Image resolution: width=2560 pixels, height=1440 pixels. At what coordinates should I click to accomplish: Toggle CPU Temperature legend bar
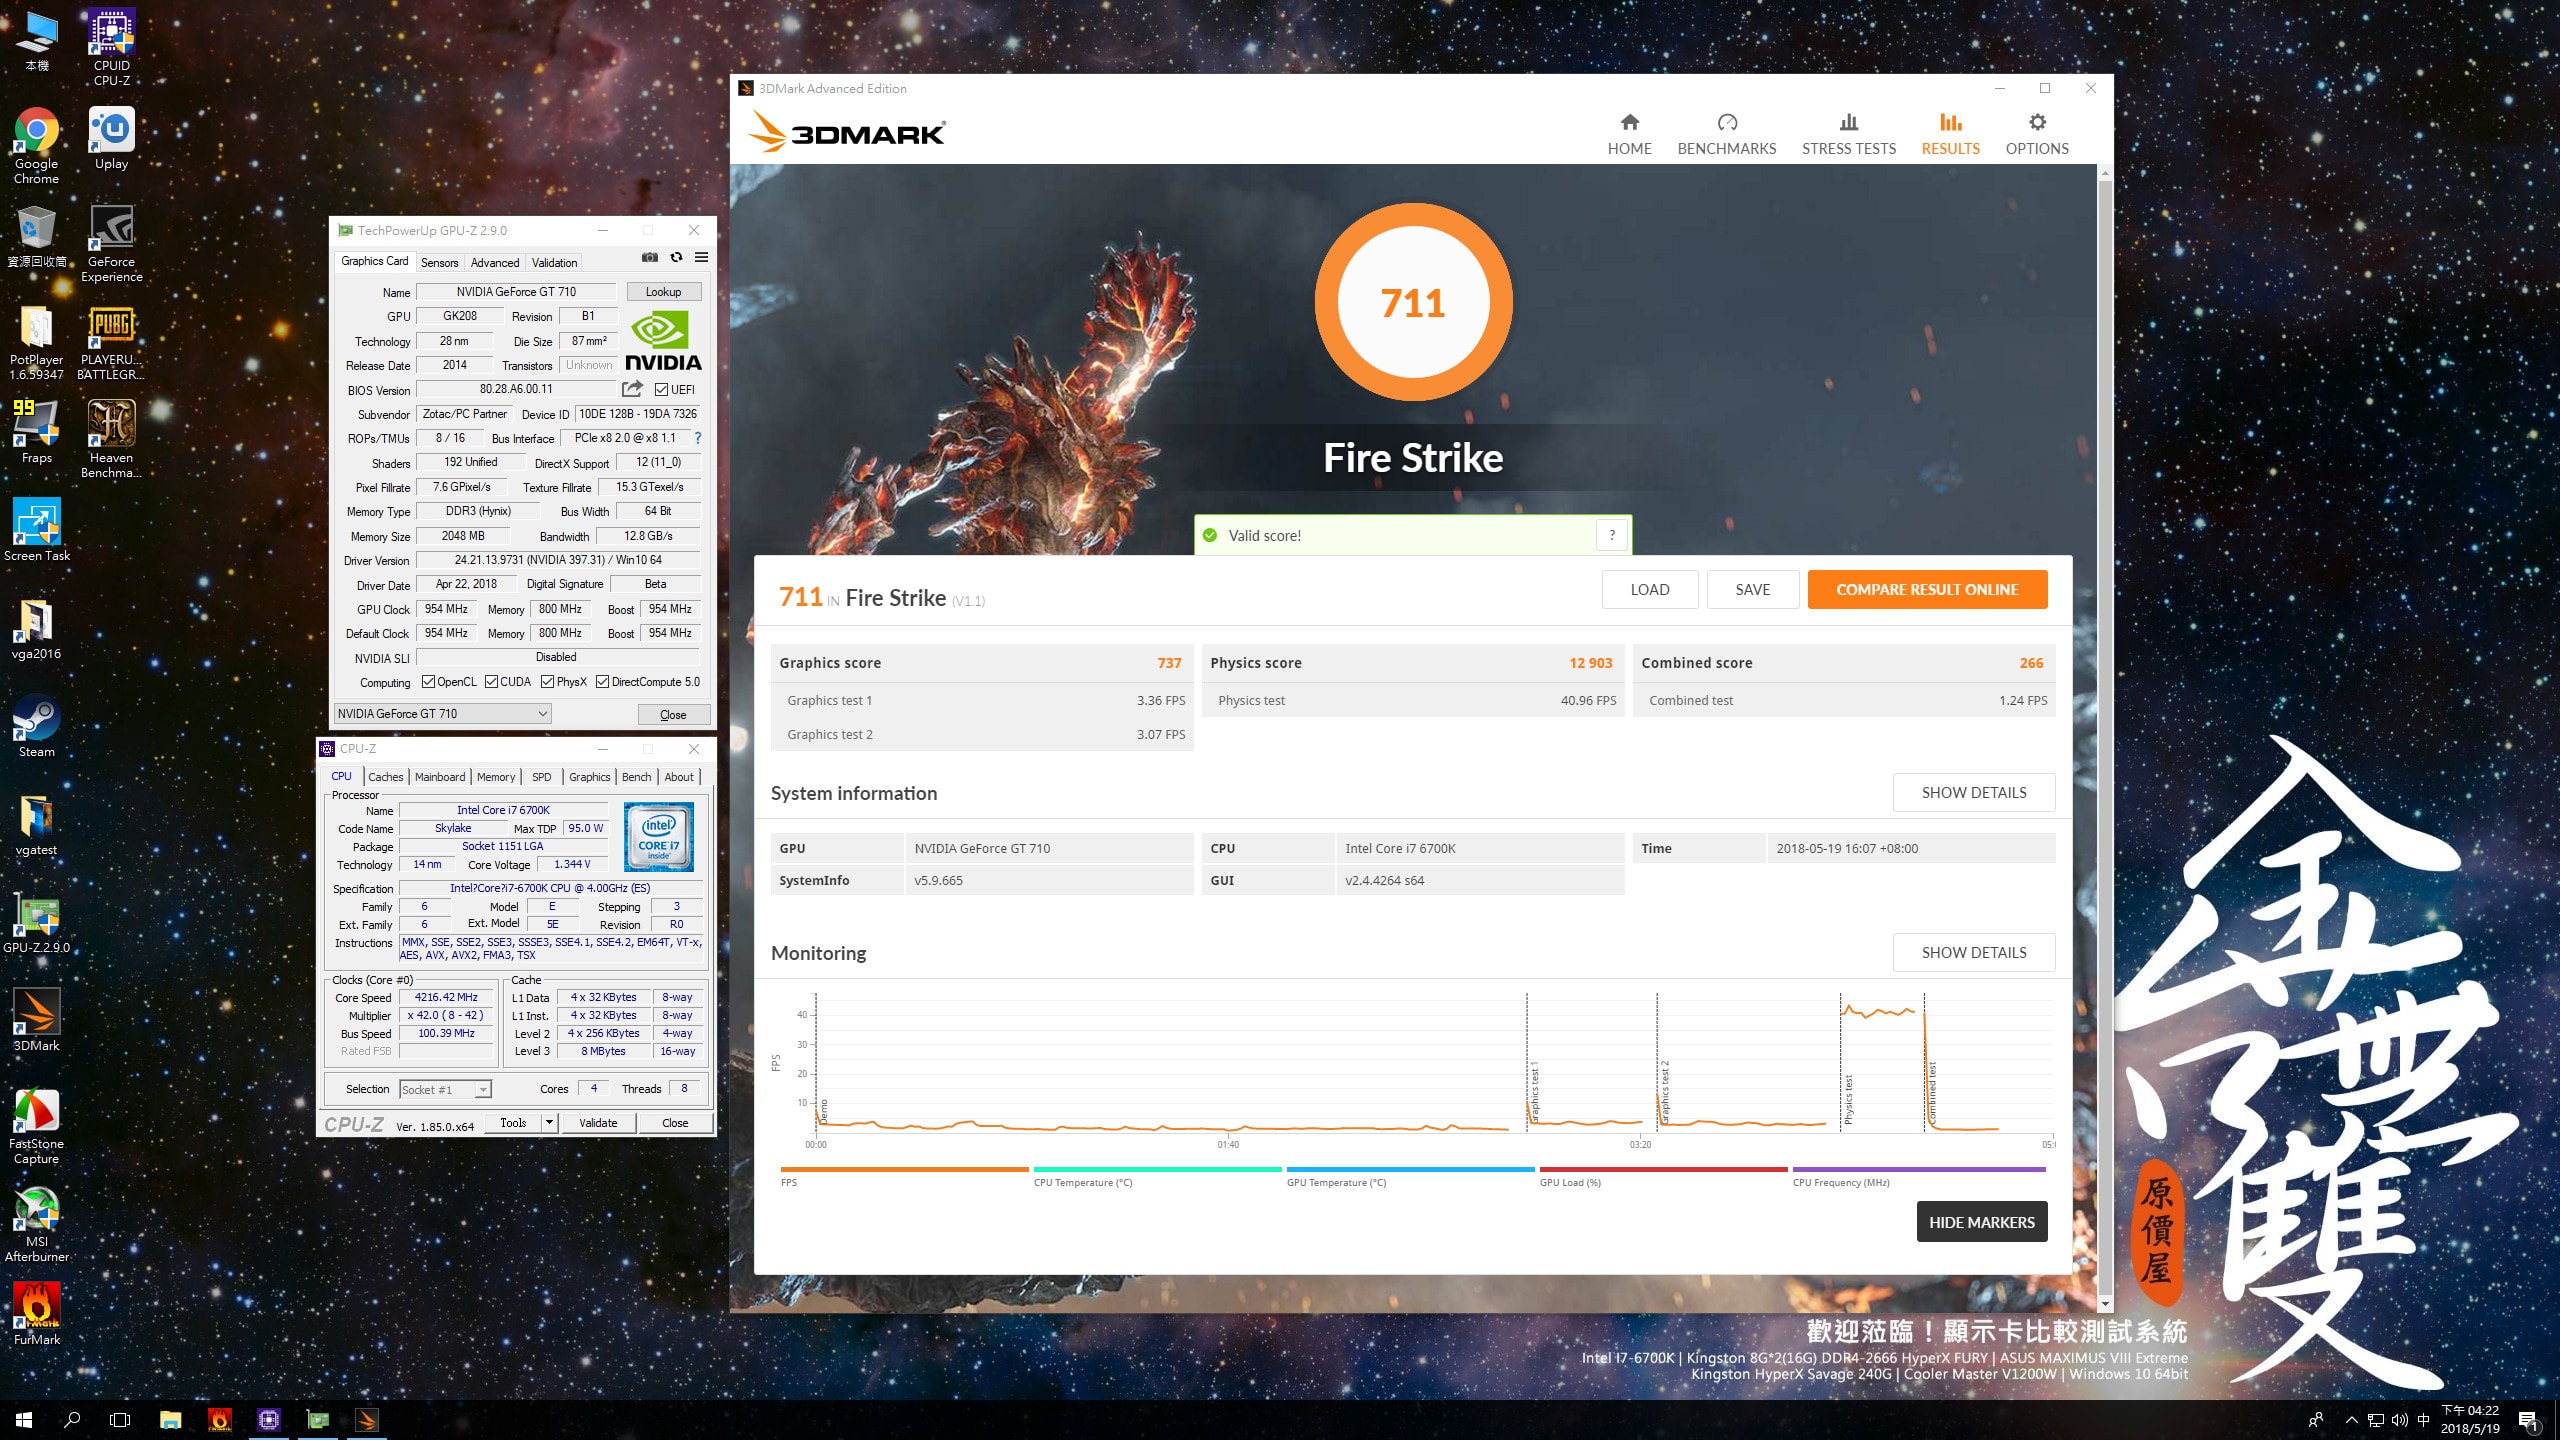[x=1157, y=1169]
